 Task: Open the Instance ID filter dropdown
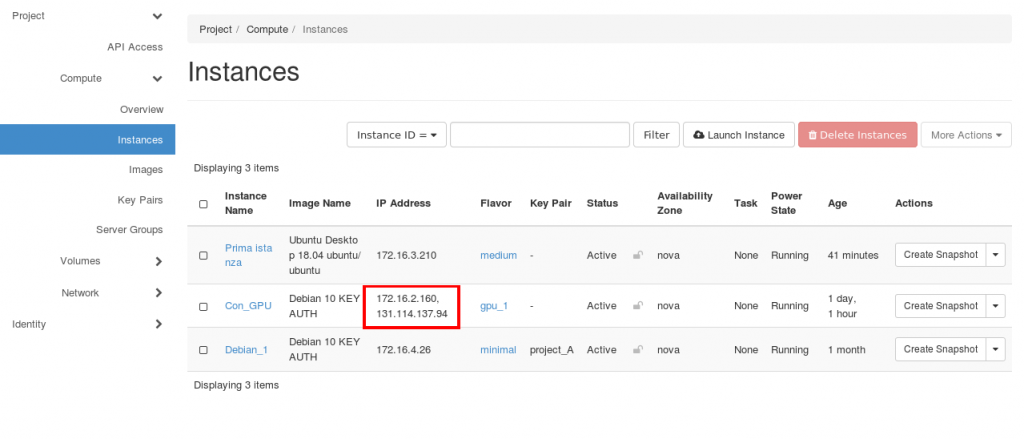click(x=396, y=135)
